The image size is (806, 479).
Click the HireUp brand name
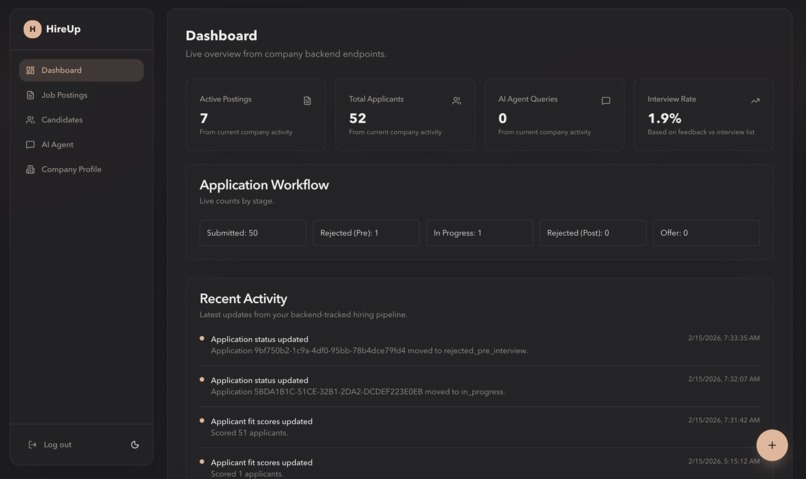pyautogui.click(x=63, y=29)
